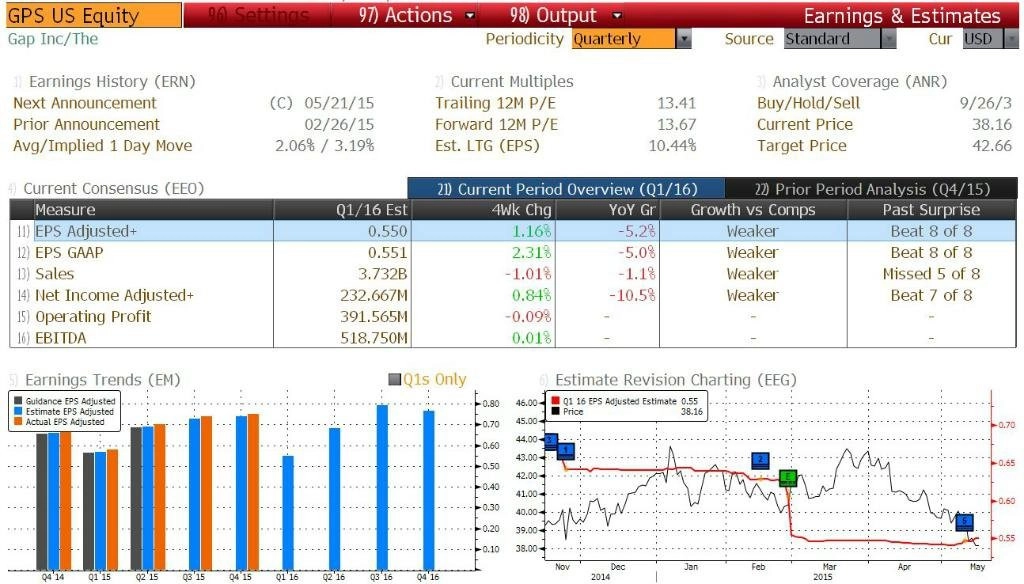The width and height of the screenshot is (1024, 584).
Task: Switch to Current Period Overview (Q1/16) tab
Action: pos(566,189)
